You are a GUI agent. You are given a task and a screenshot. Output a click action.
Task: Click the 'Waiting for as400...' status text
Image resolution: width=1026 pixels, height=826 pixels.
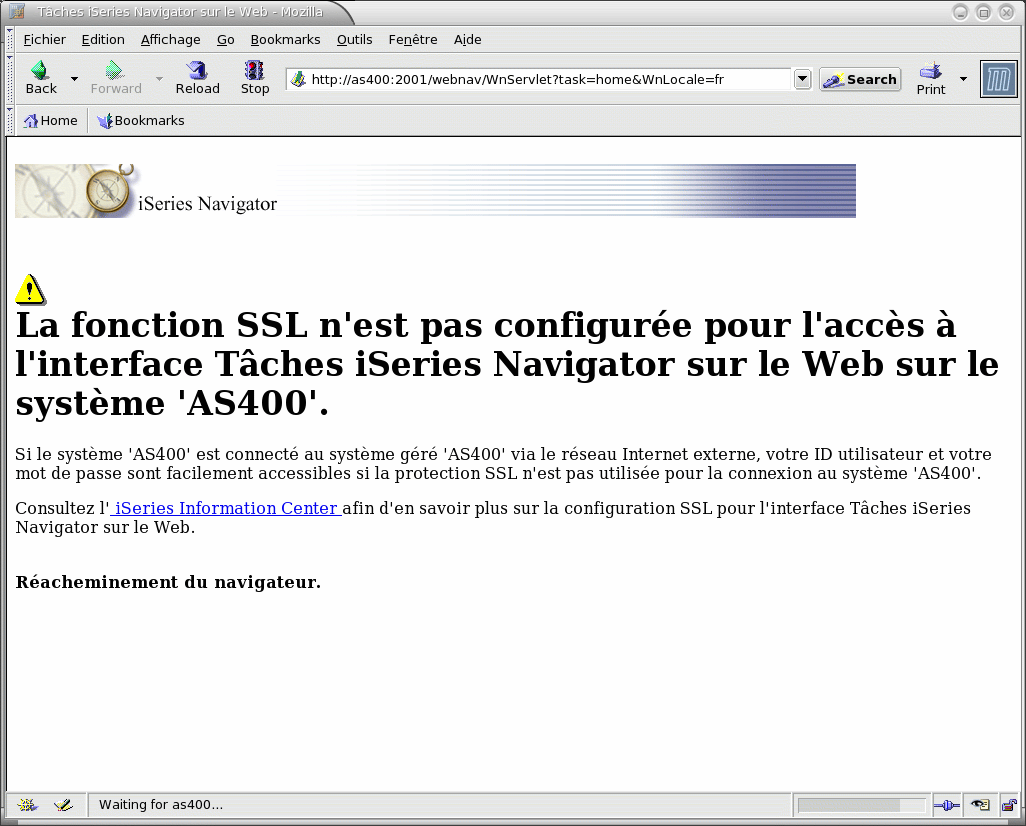[161, 804]
